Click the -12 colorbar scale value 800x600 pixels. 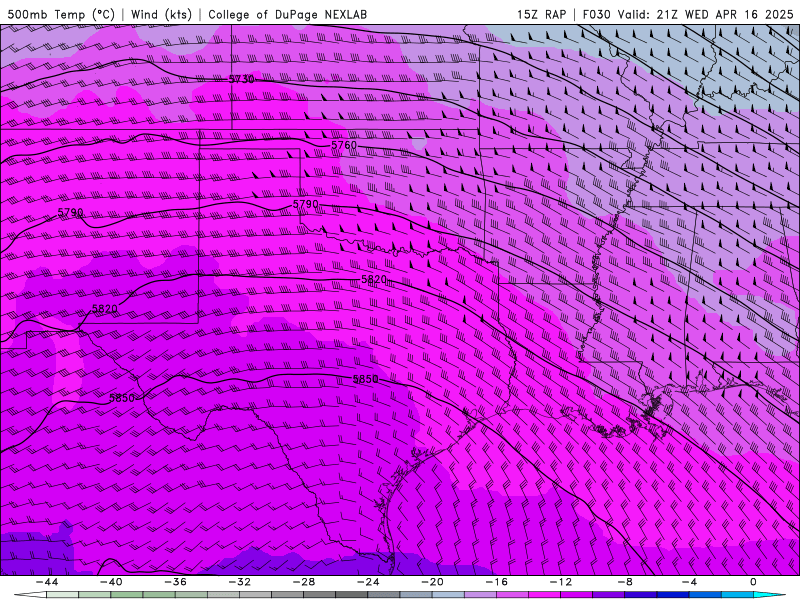click(561, 582)
